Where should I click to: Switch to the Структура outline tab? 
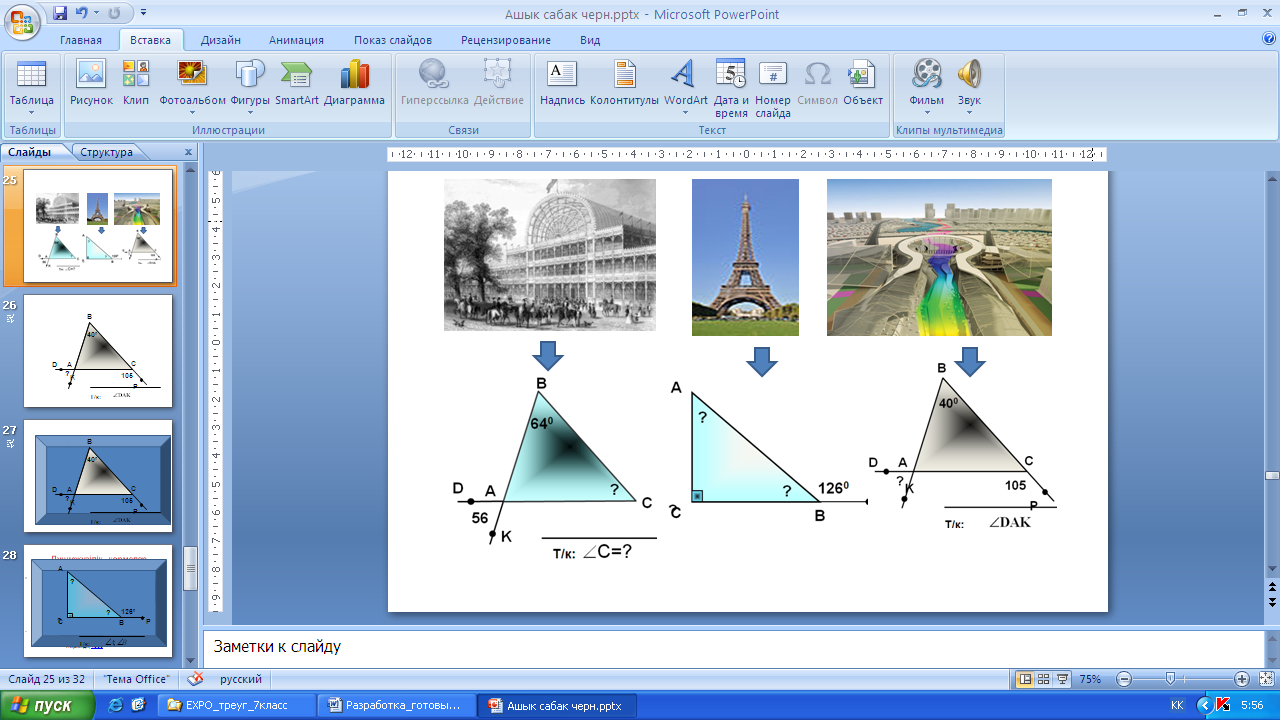click(107, 152)
